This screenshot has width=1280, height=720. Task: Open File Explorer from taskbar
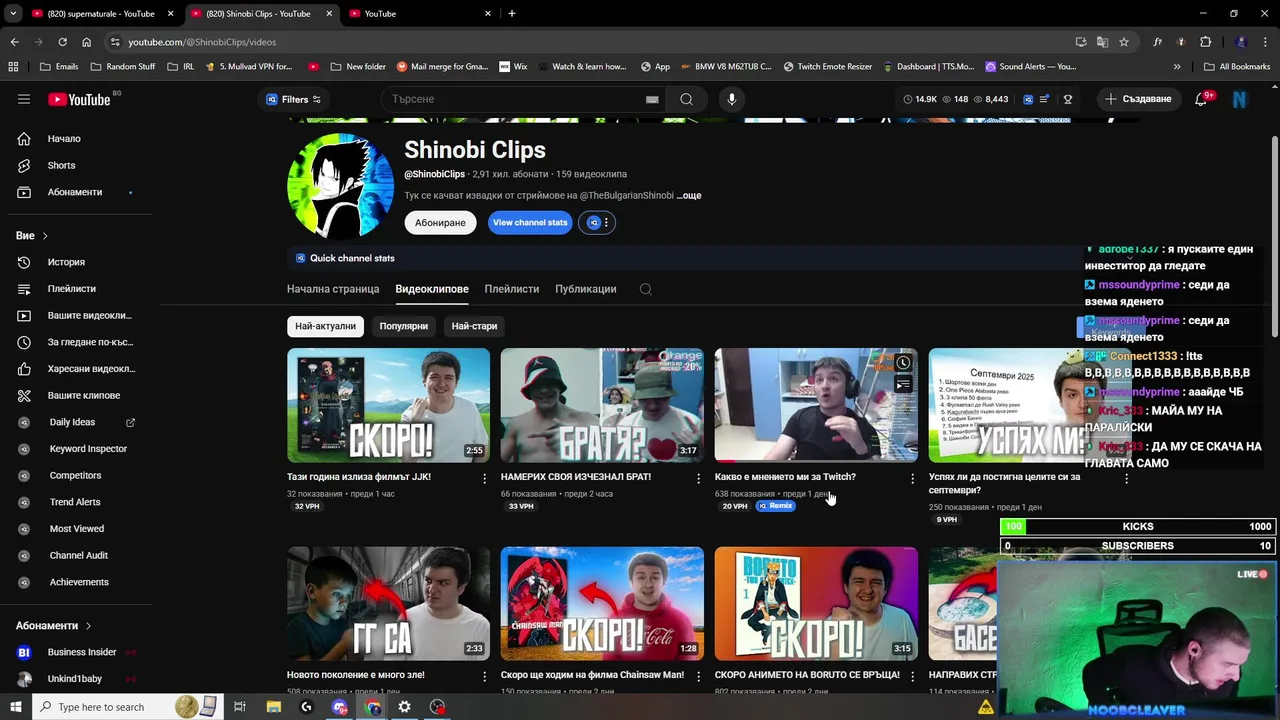(x=273, y=707)
